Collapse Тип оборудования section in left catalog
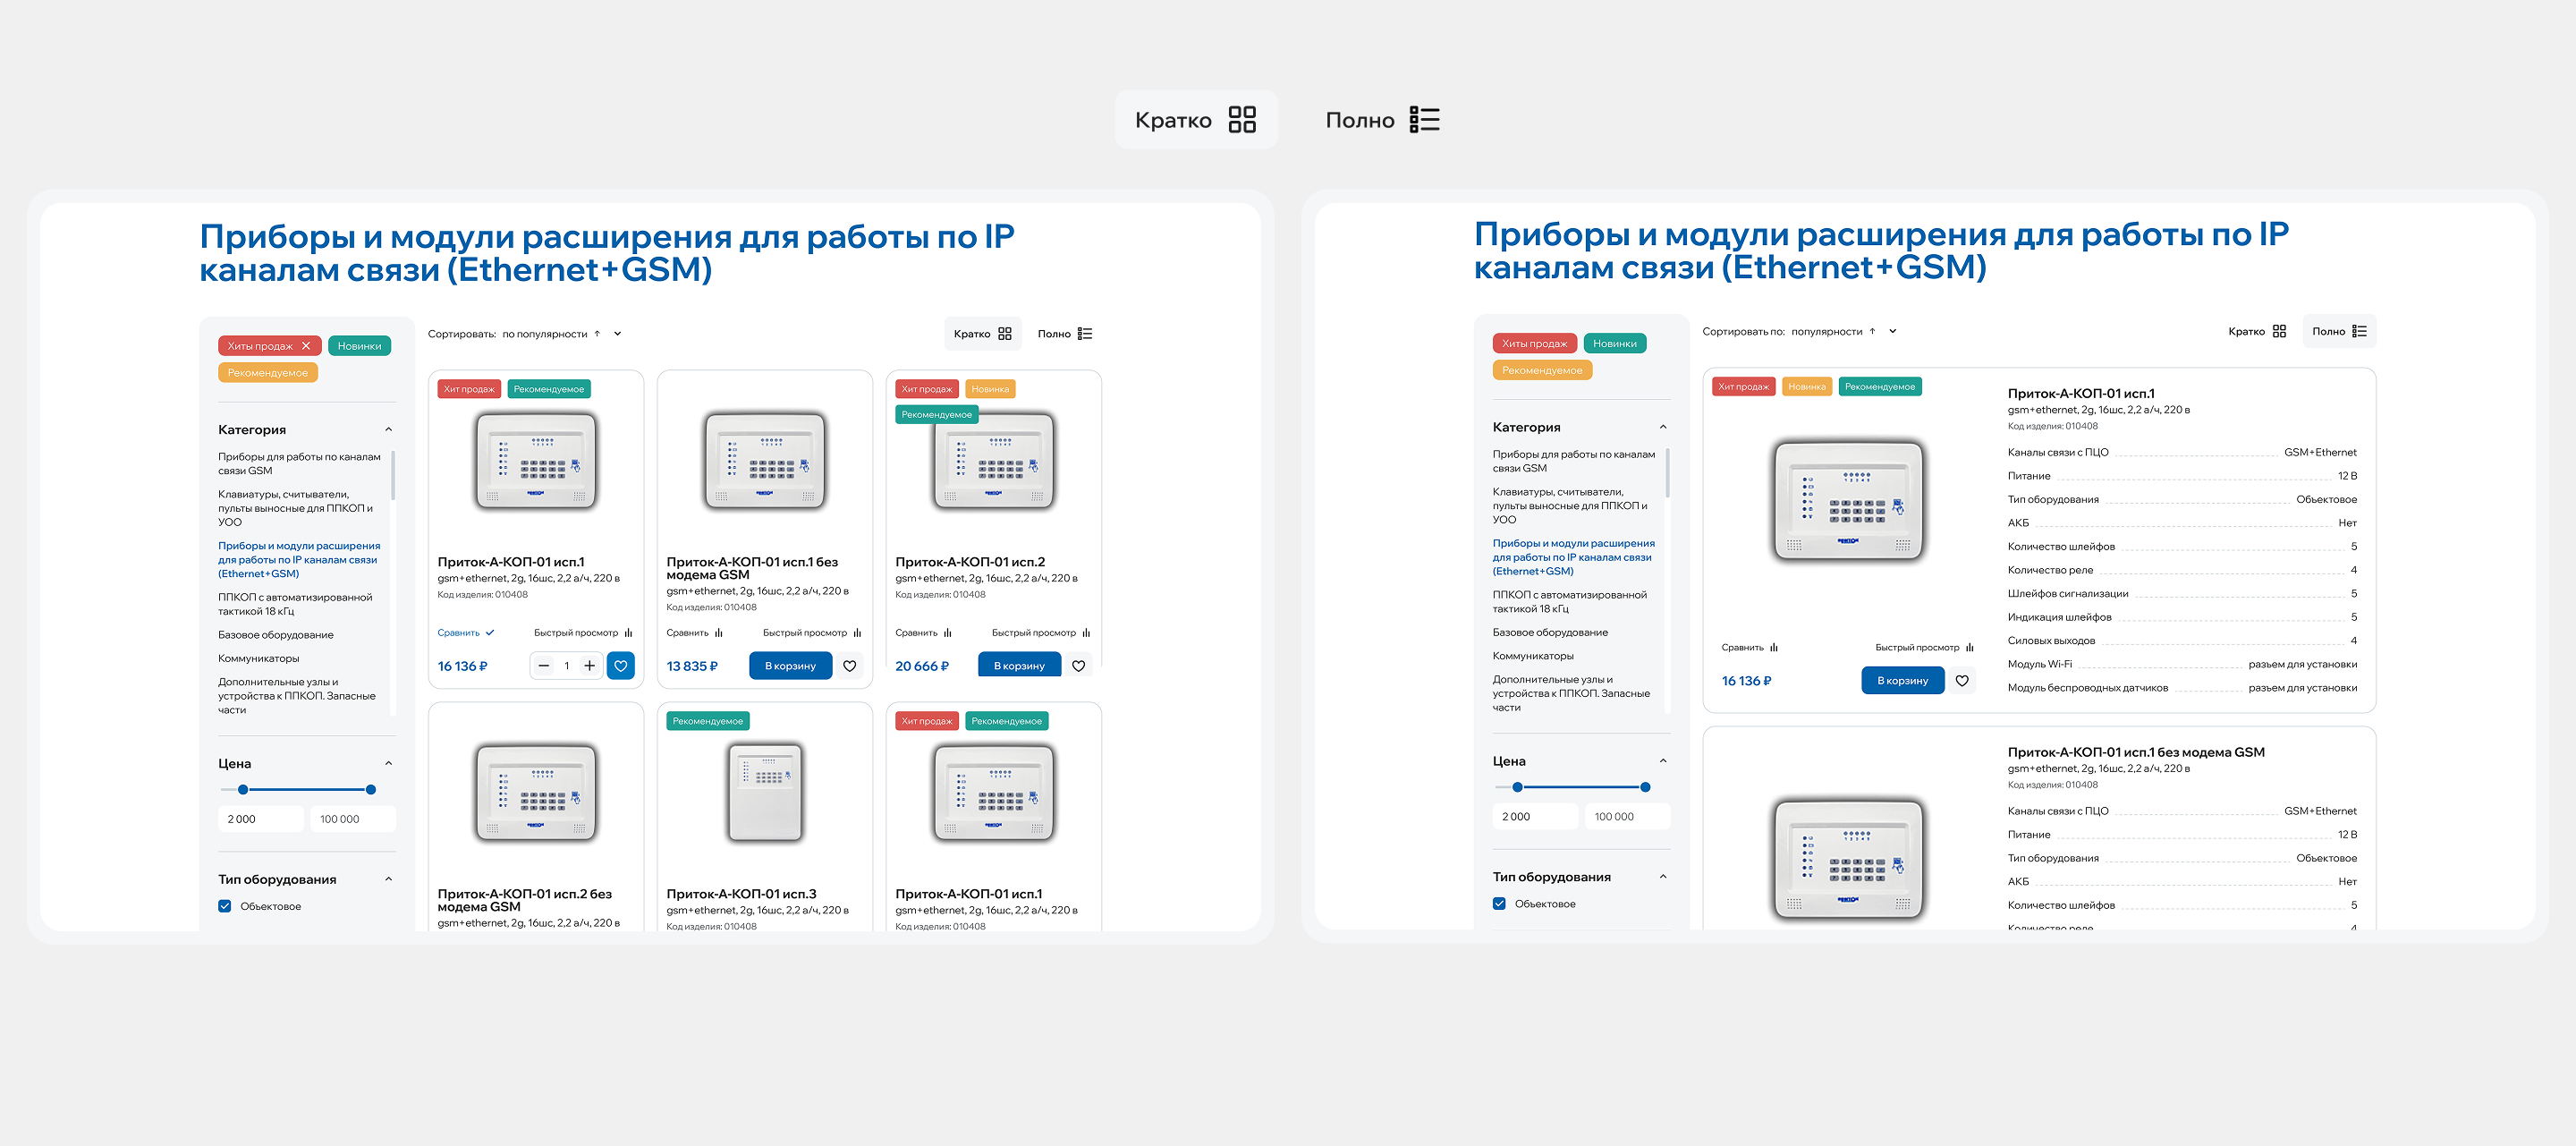The width and height of the screenshot is (2576, 1146). (389, 880)
